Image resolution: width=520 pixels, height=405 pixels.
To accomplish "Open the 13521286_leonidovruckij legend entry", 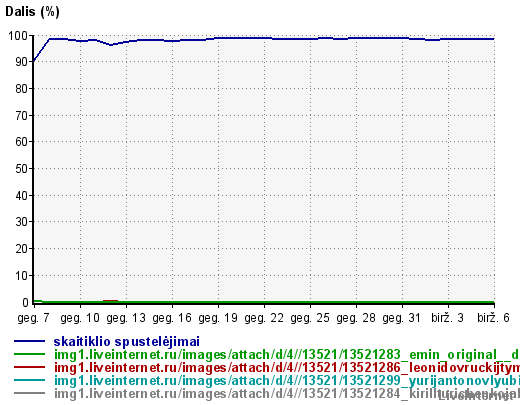I will pyautogui.click(x=287, y=368).
